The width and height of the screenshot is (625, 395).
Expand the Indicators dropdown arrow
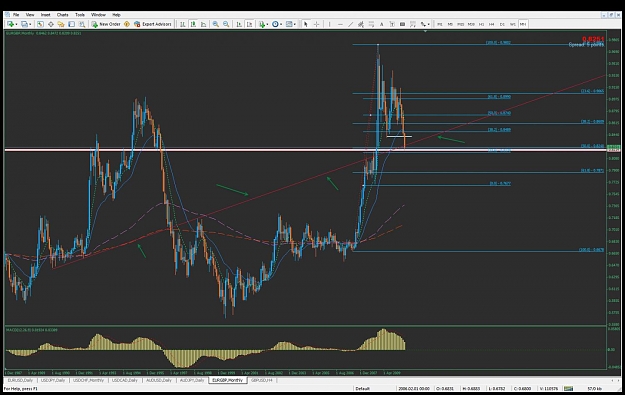[267, 24]
